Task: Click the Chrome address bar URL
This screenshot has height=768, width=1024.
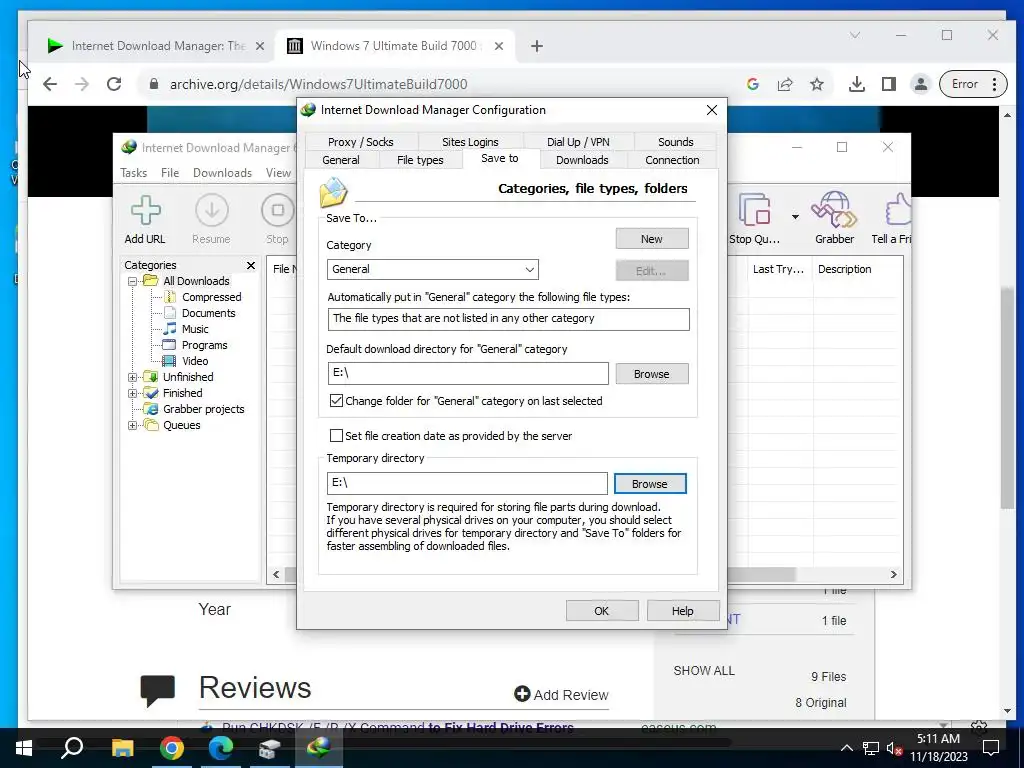Action: pyautogui.click(x=319, y=84)
